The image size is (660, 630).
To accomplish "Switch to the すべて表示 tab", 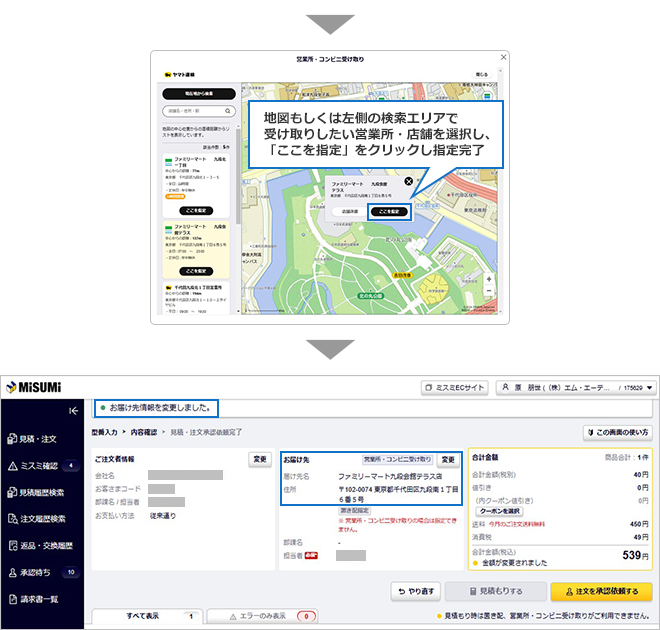I will [147, 616].
